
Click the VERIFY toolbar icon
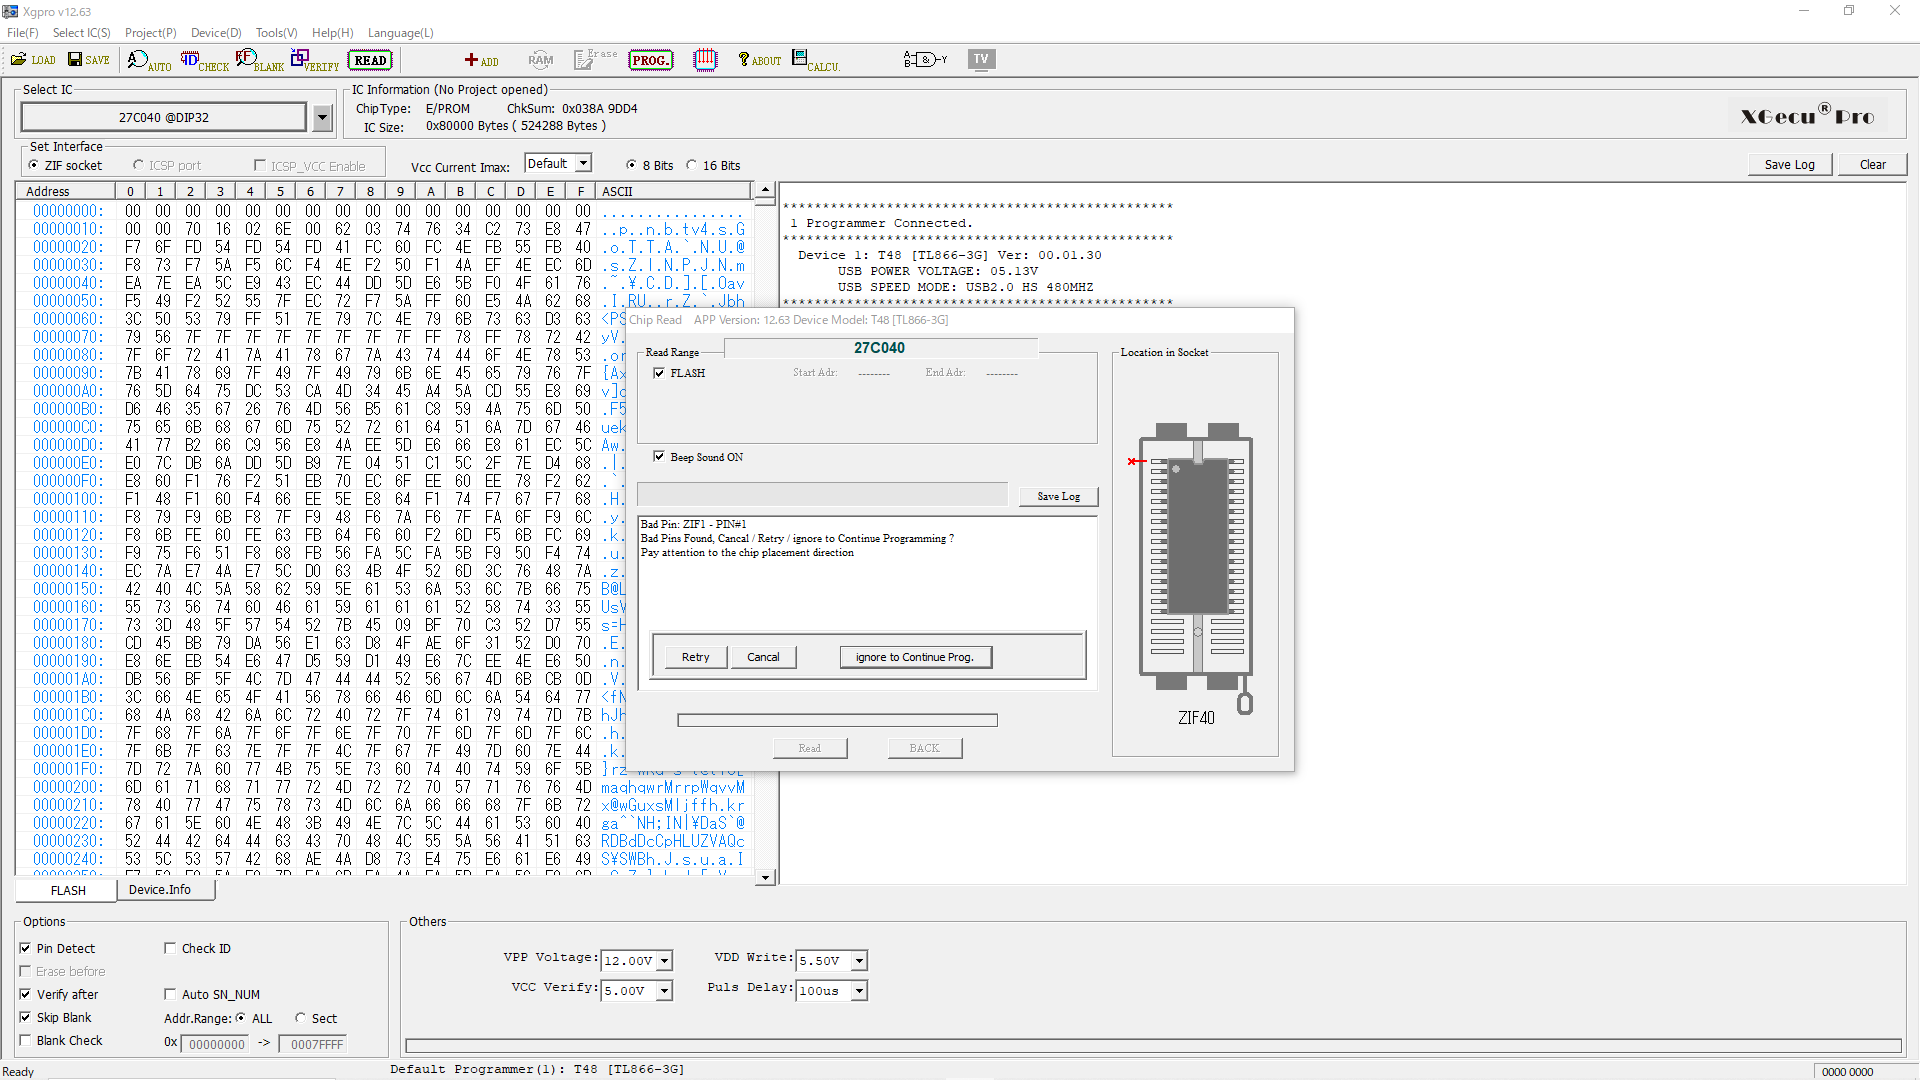(x=314, y=61)
